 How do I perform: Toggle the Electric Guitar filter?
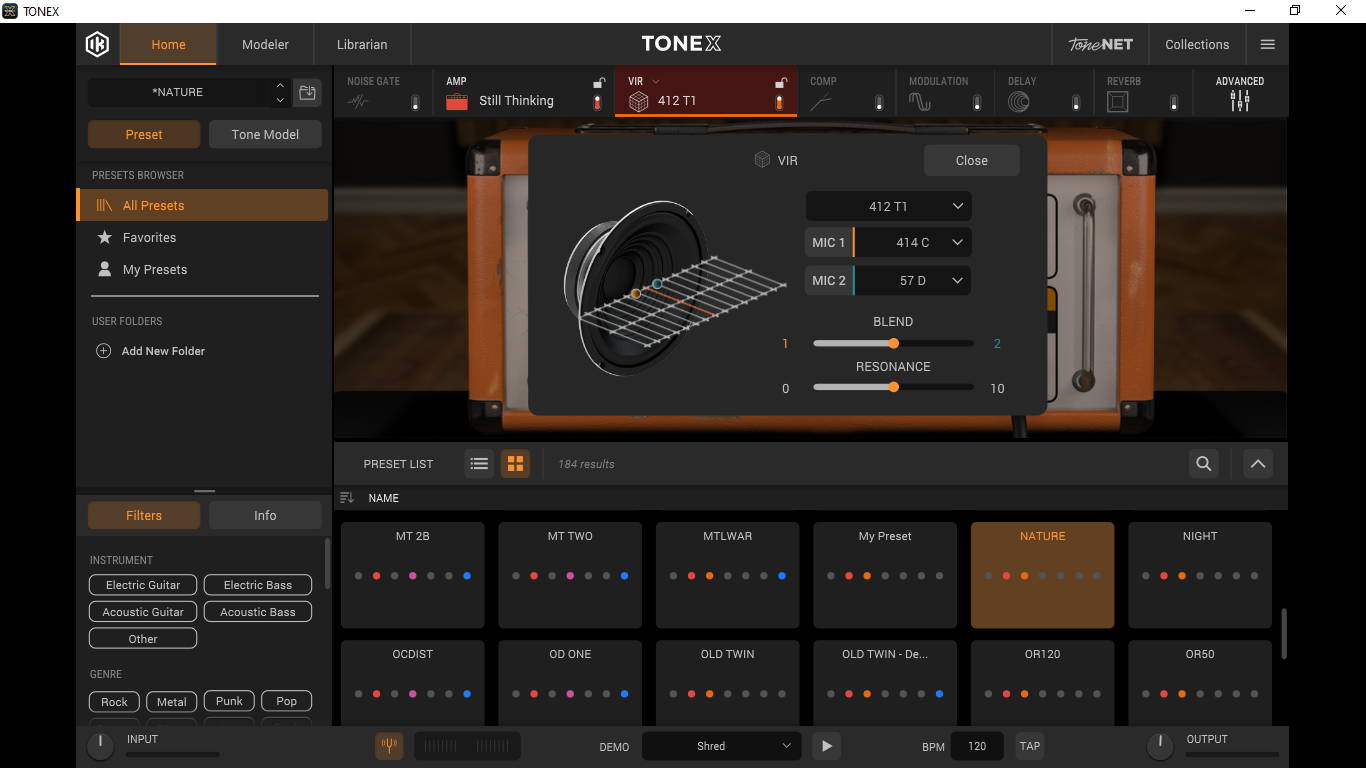tap(143, 585)
